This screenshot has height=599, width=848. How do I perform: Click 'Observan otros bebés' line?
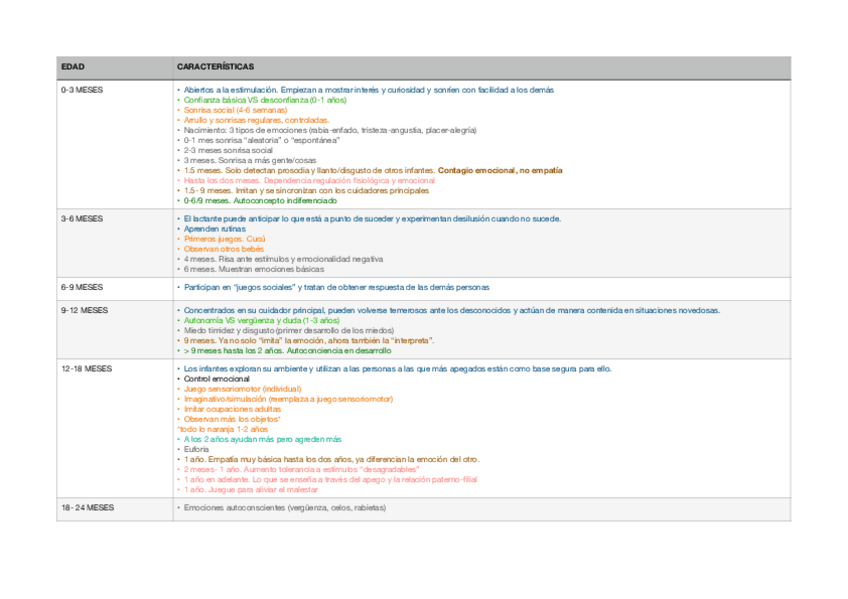pyautogui.click(x=223, y=249)
